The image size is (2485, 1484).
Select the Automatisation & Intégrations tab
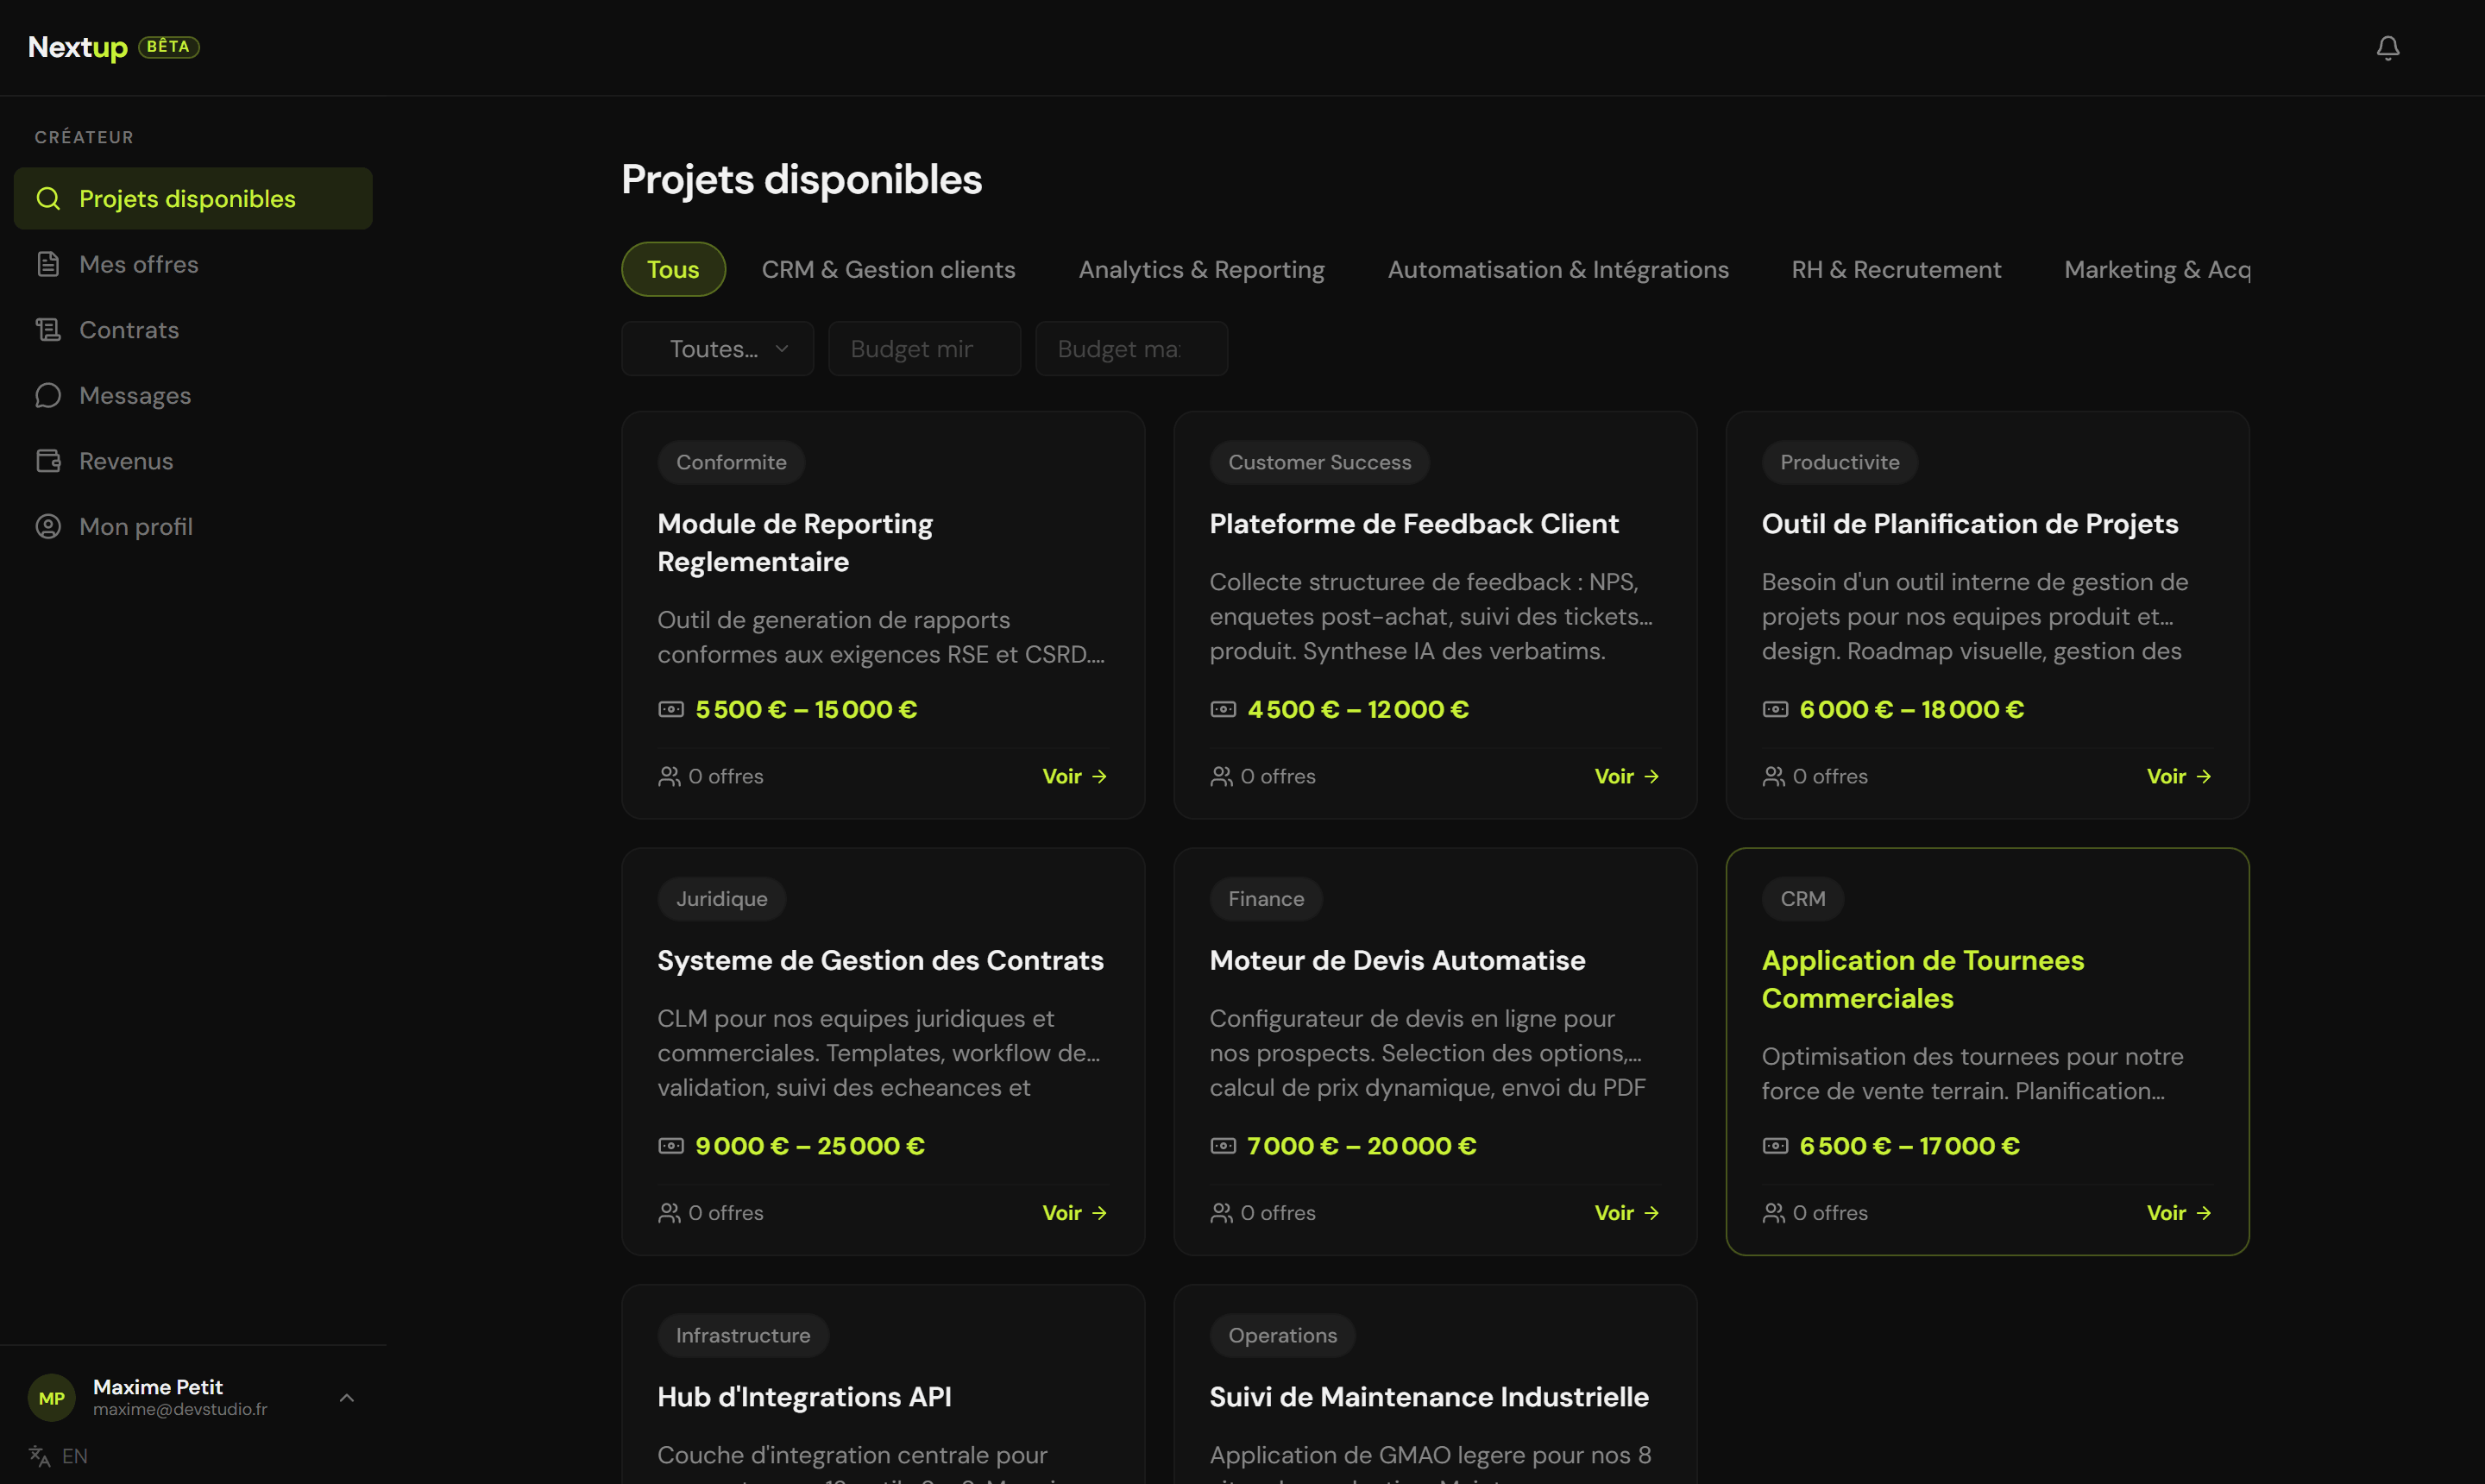(1557, 269)
